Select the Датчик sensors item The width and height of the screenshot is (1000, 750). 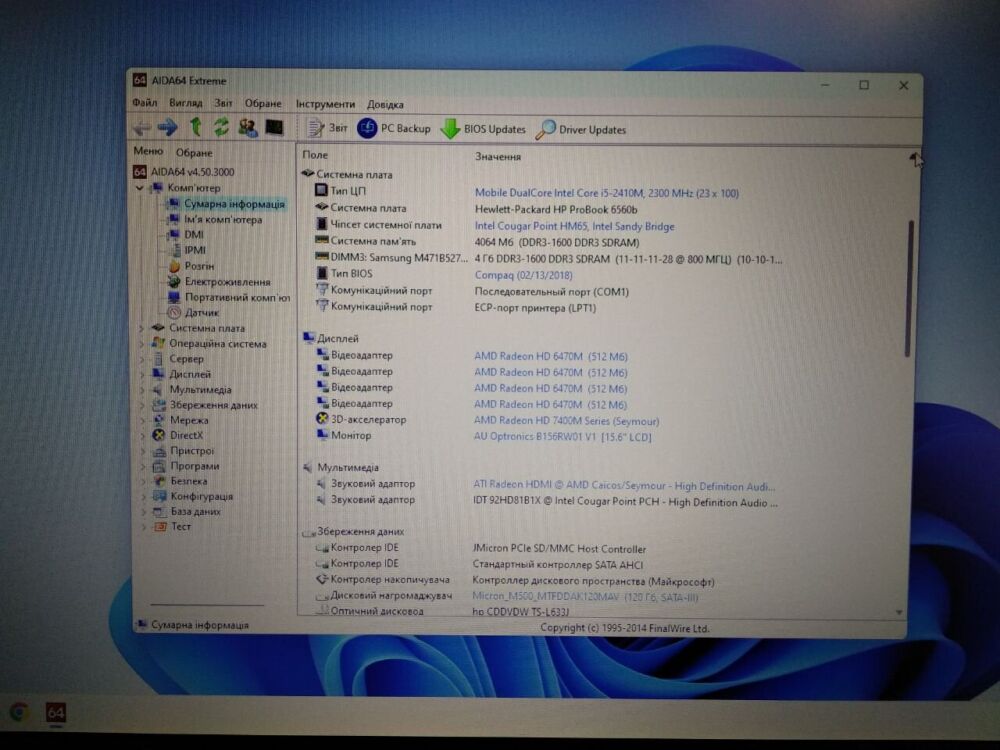[x=200, y=312]
